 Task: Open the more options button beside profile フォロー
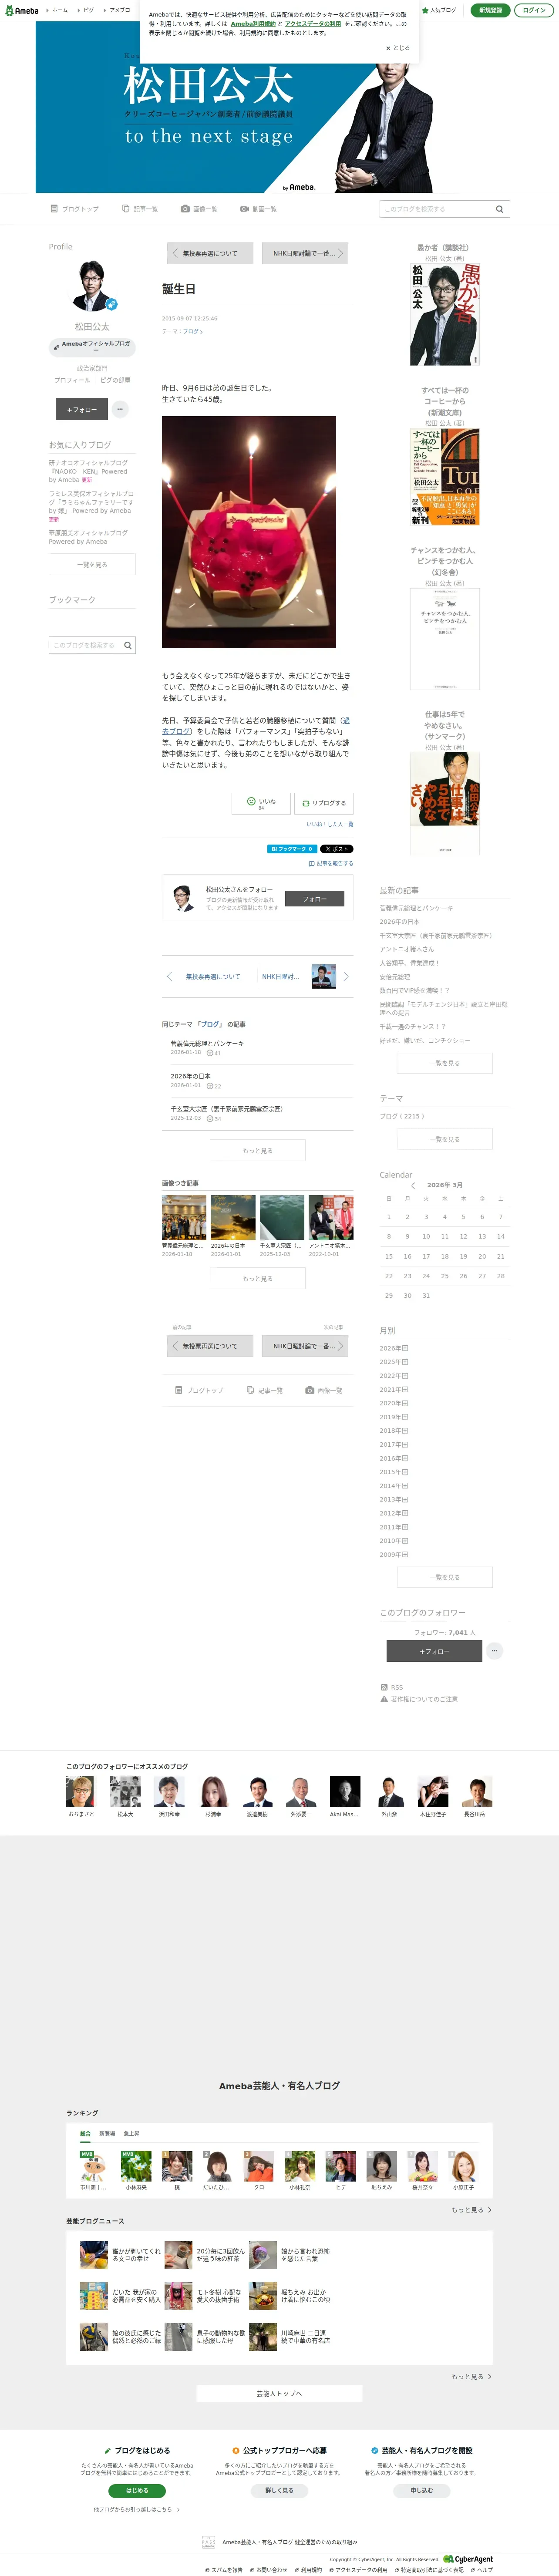point(120,409)
